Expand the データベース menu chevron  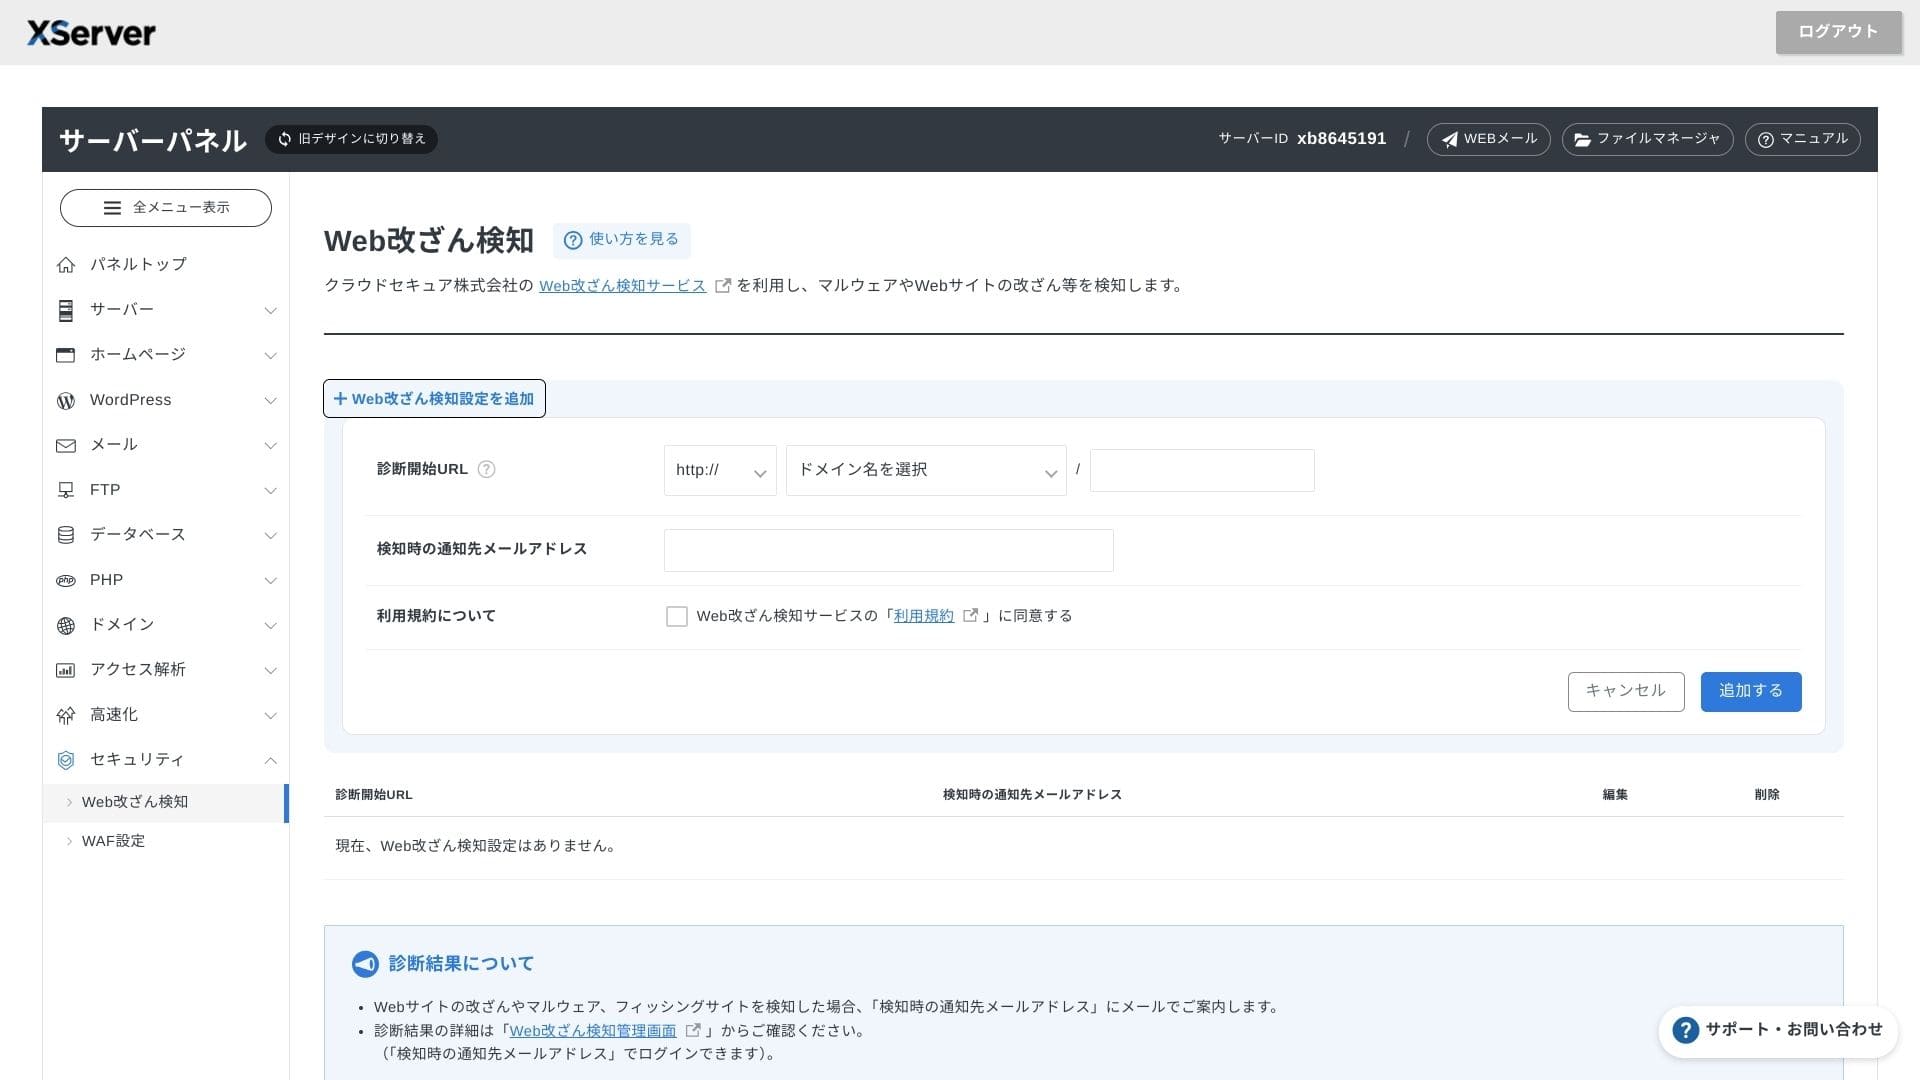tap(270, 536)
